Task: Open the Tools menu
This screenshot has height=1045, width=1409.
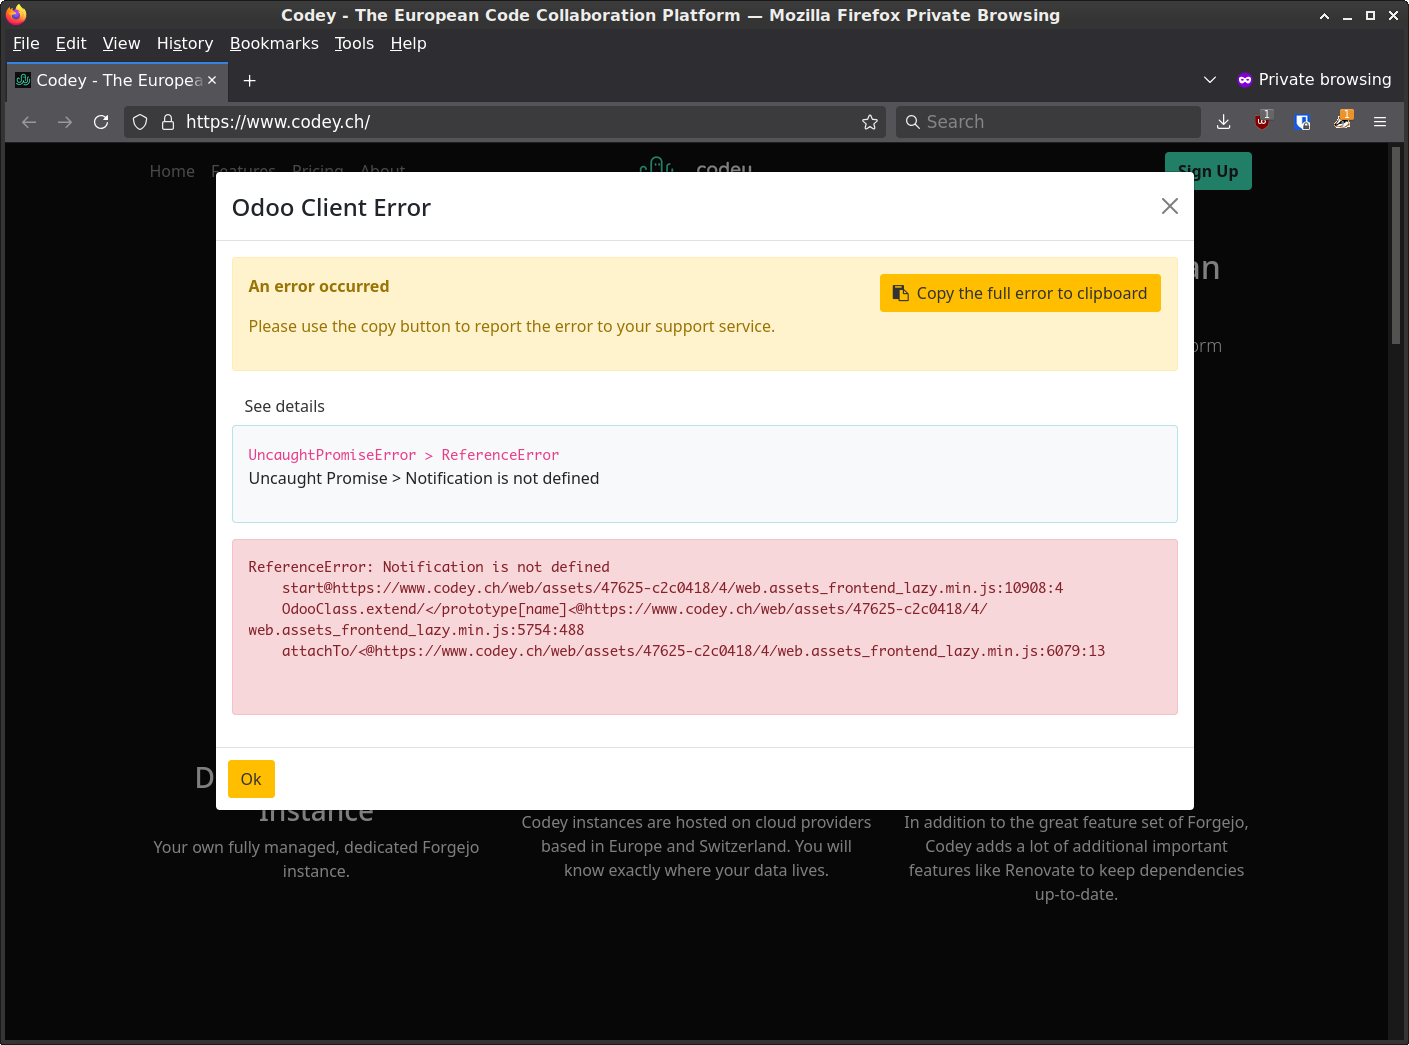Action: pyautogui.click(x=354, y=43)
